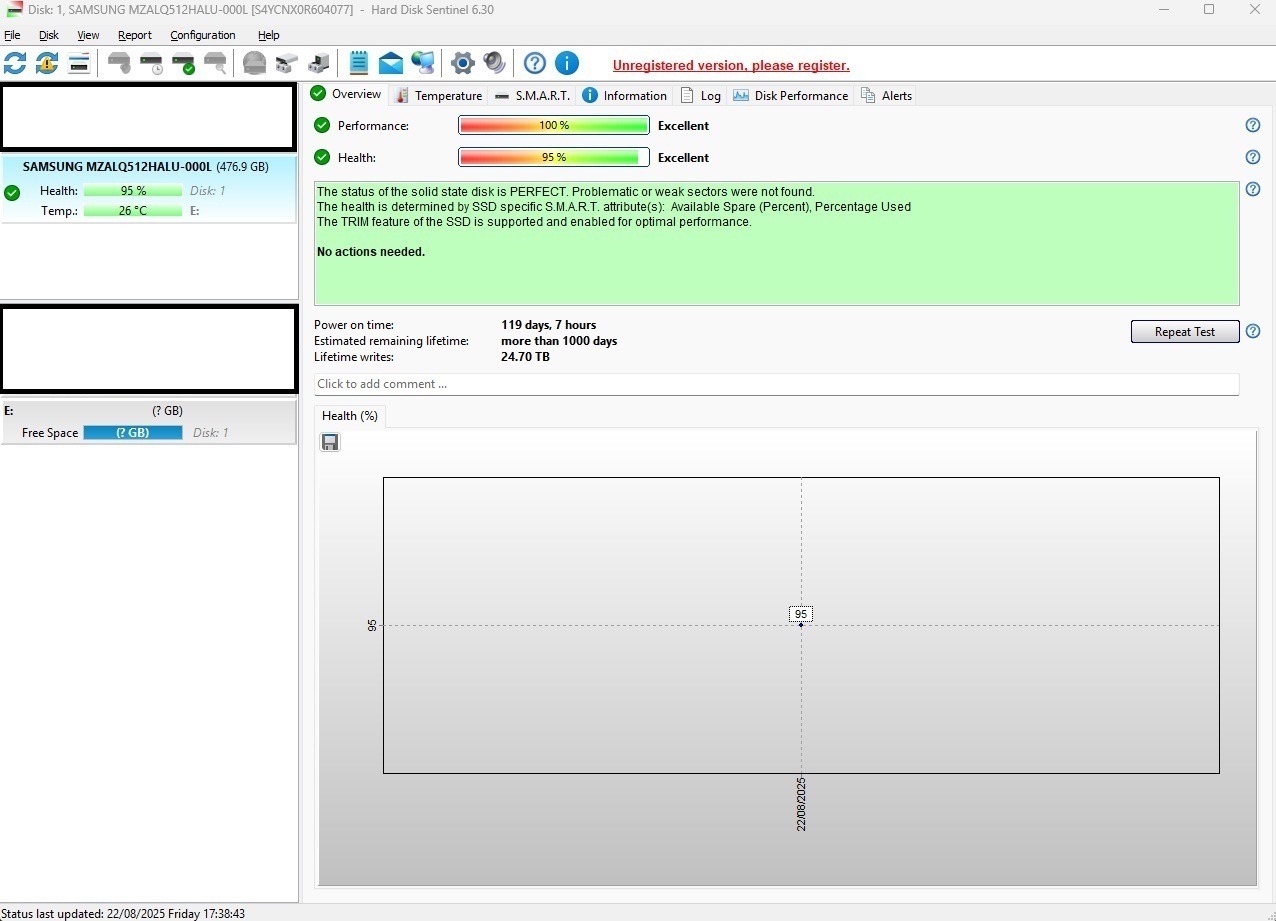The image size is (1276, 921).
Task: Click the globe and monitor network icon
Action: tap(423, 64)
